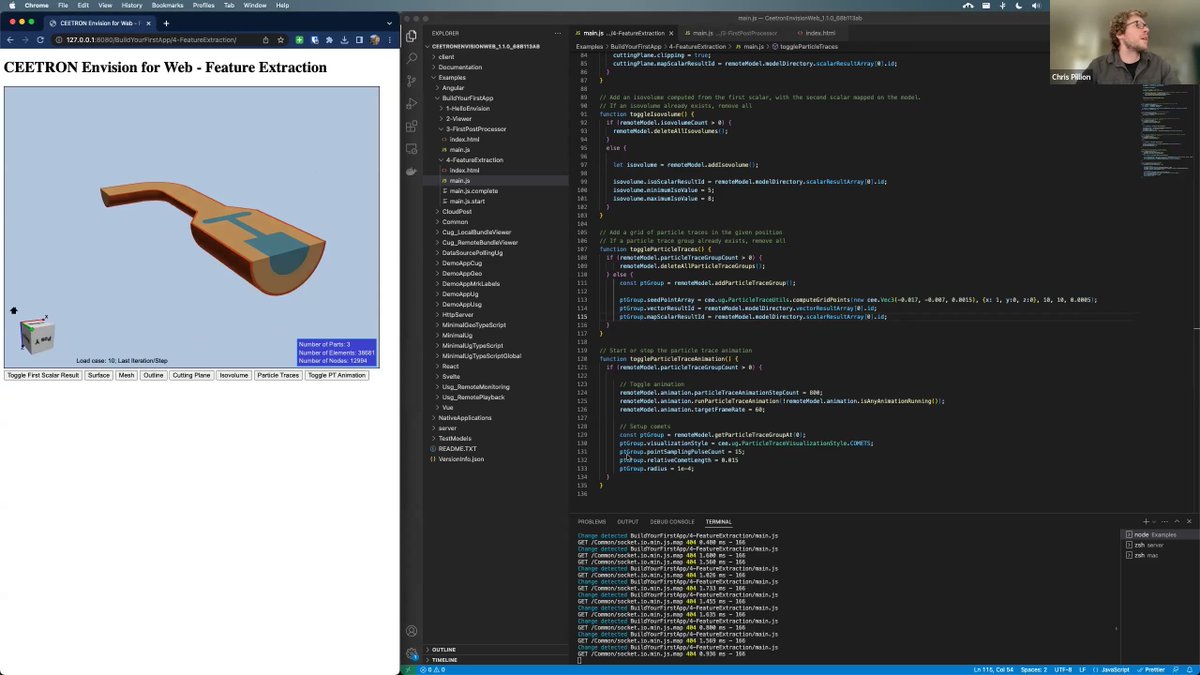
Task: Toggle the Mesh display button
Action: pyautogui.click(x=126, y=375)
